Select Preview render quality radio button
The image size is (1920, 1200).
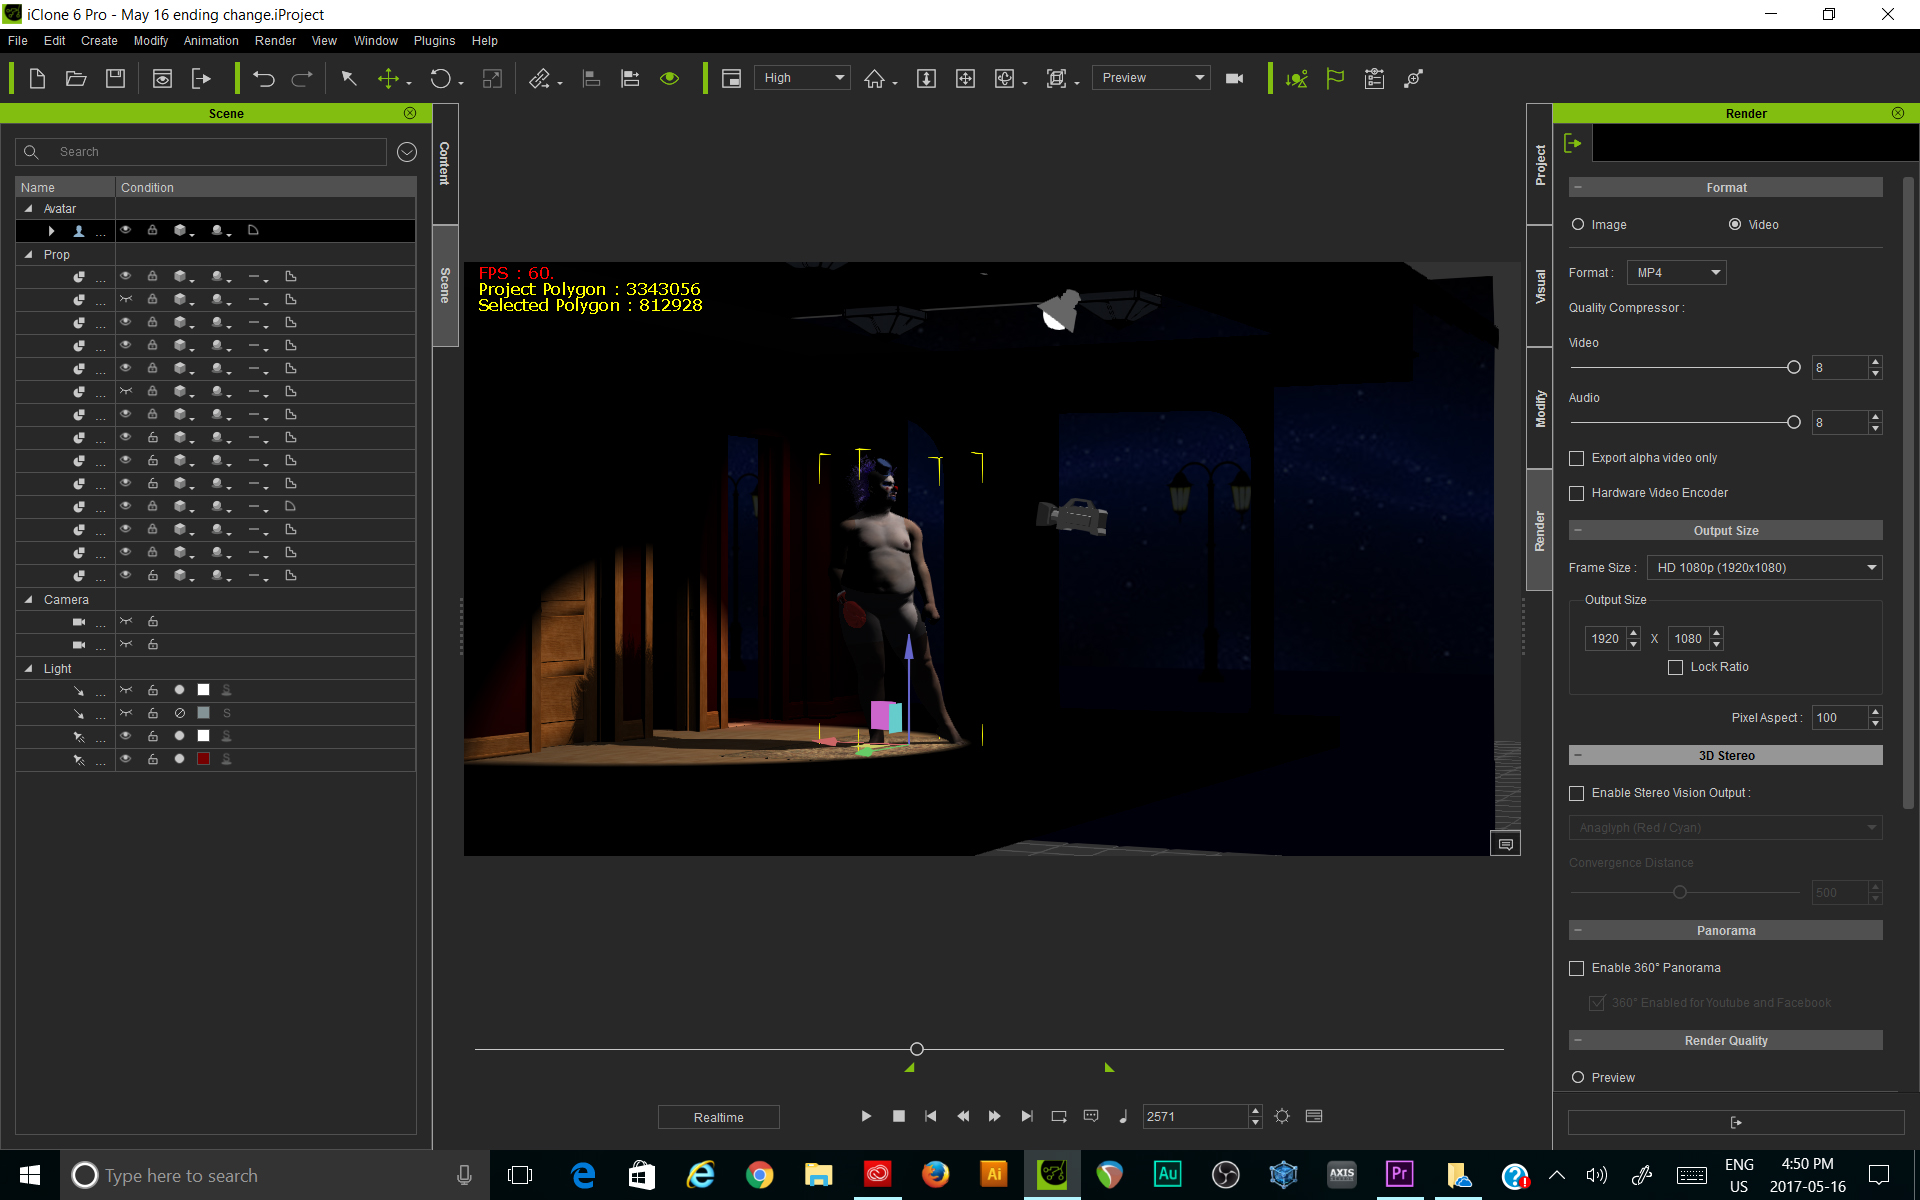coord(1578,1077)
